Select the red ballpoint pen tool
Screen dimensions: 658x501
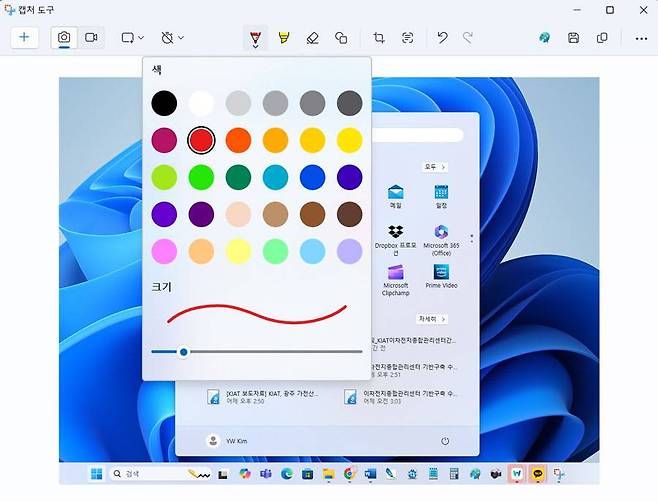[256, 38]
